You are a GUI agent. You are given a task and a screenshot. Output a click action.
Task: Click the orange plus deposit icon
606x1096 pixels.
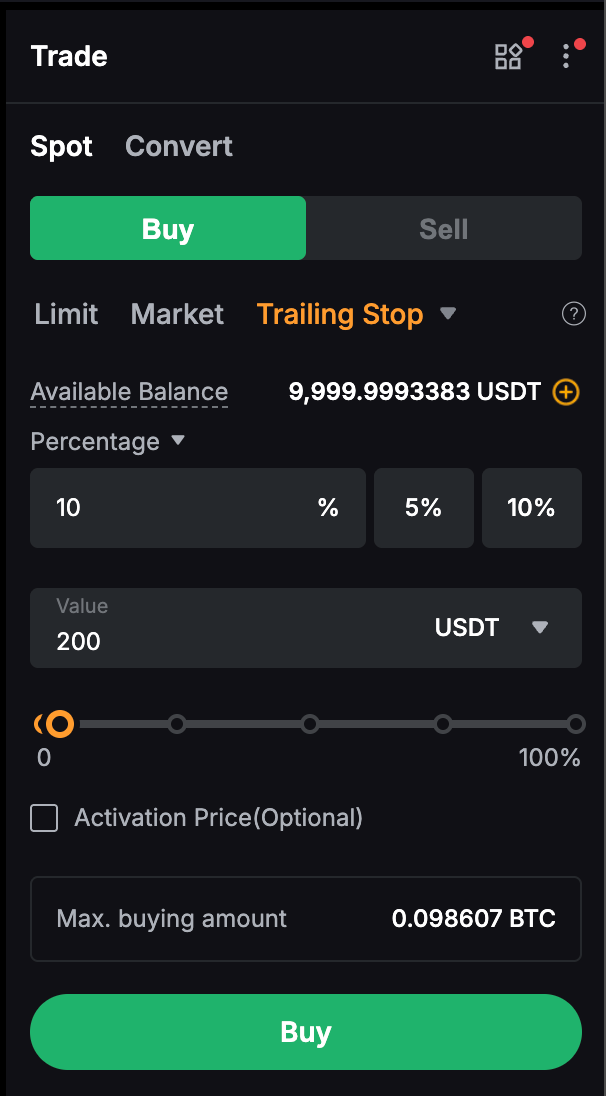[x=566, y=392]
